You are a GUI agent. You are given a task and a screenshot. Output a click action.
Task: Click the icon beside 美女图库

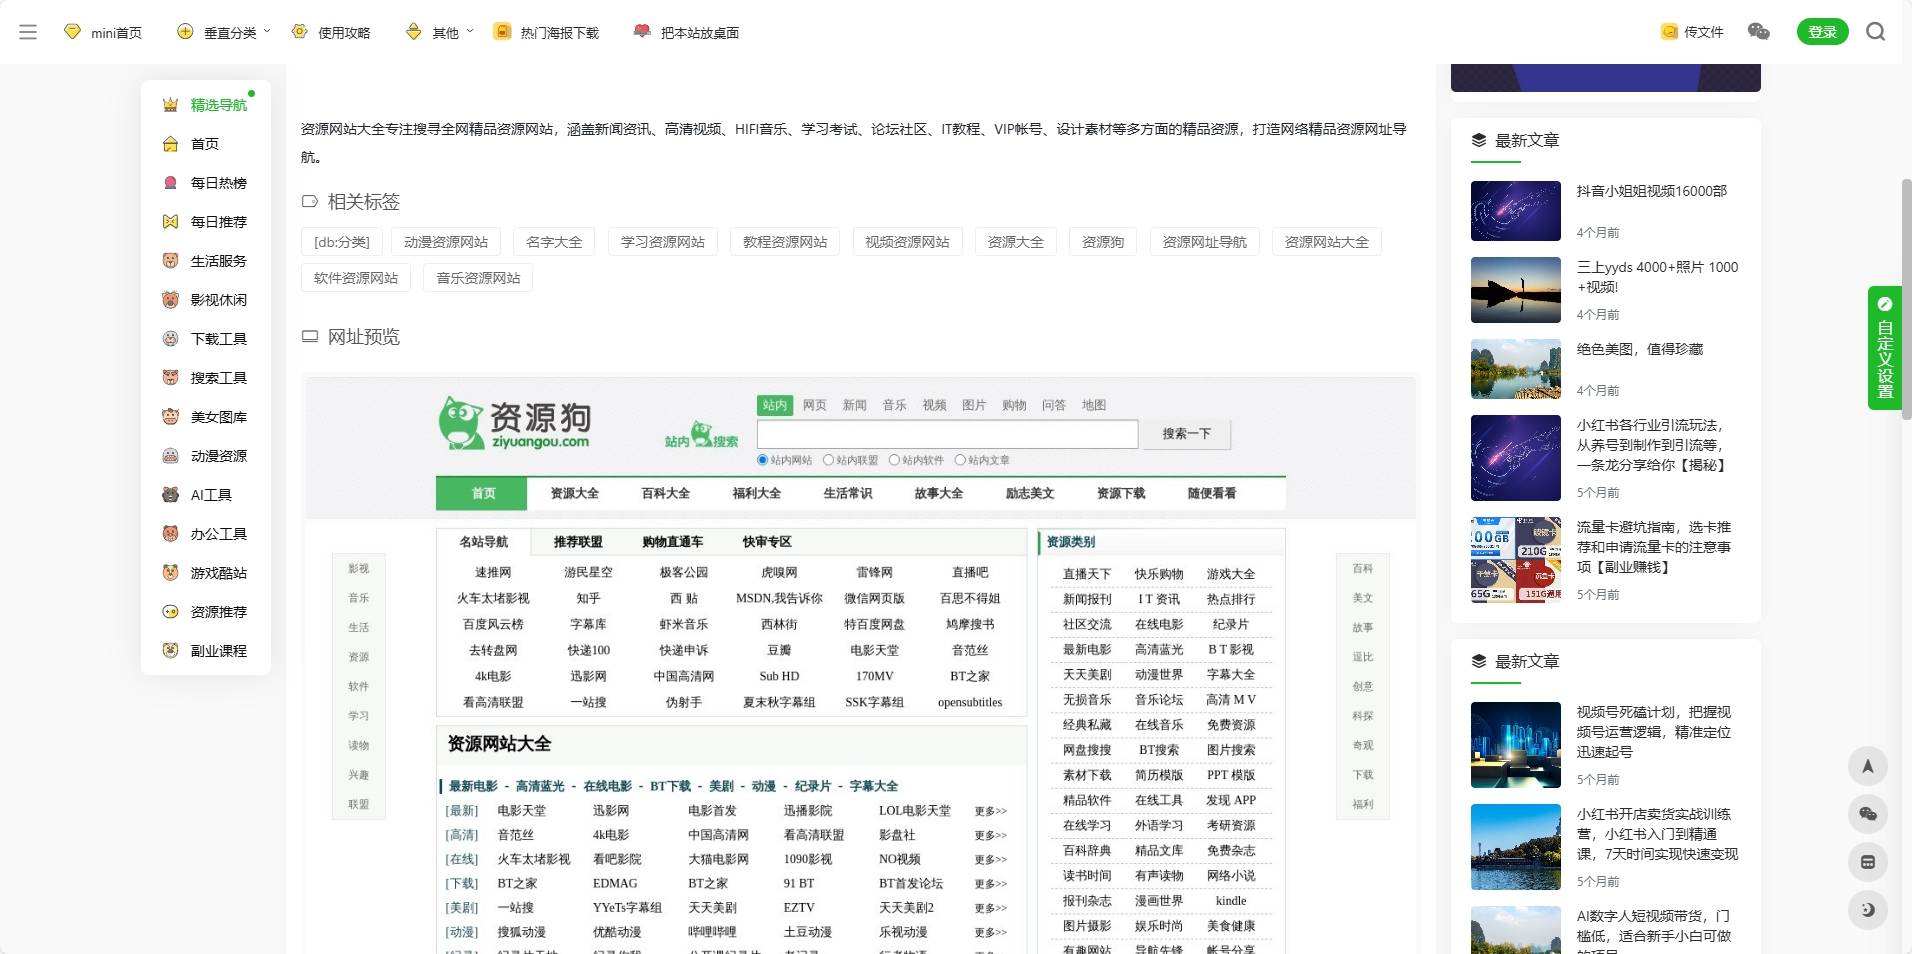tap(170, 417)
